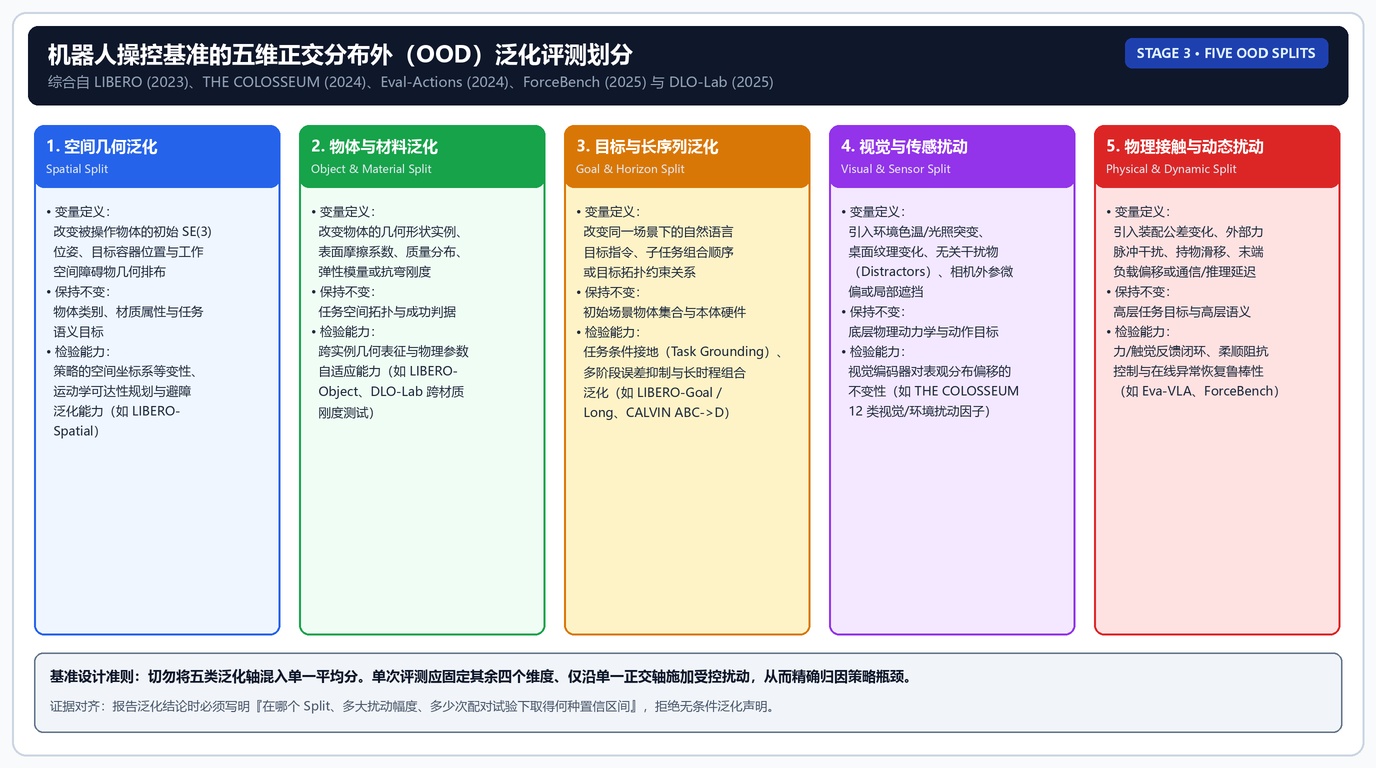Open the card header 1. 空间几何泛化
This screenshot has height=768, width=1376.
pos(157,156)
